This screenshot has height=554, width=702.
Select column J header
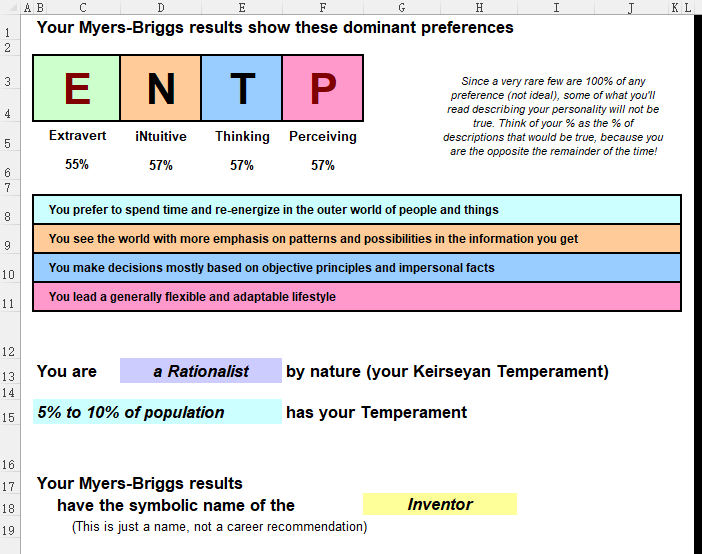(631, 8)
